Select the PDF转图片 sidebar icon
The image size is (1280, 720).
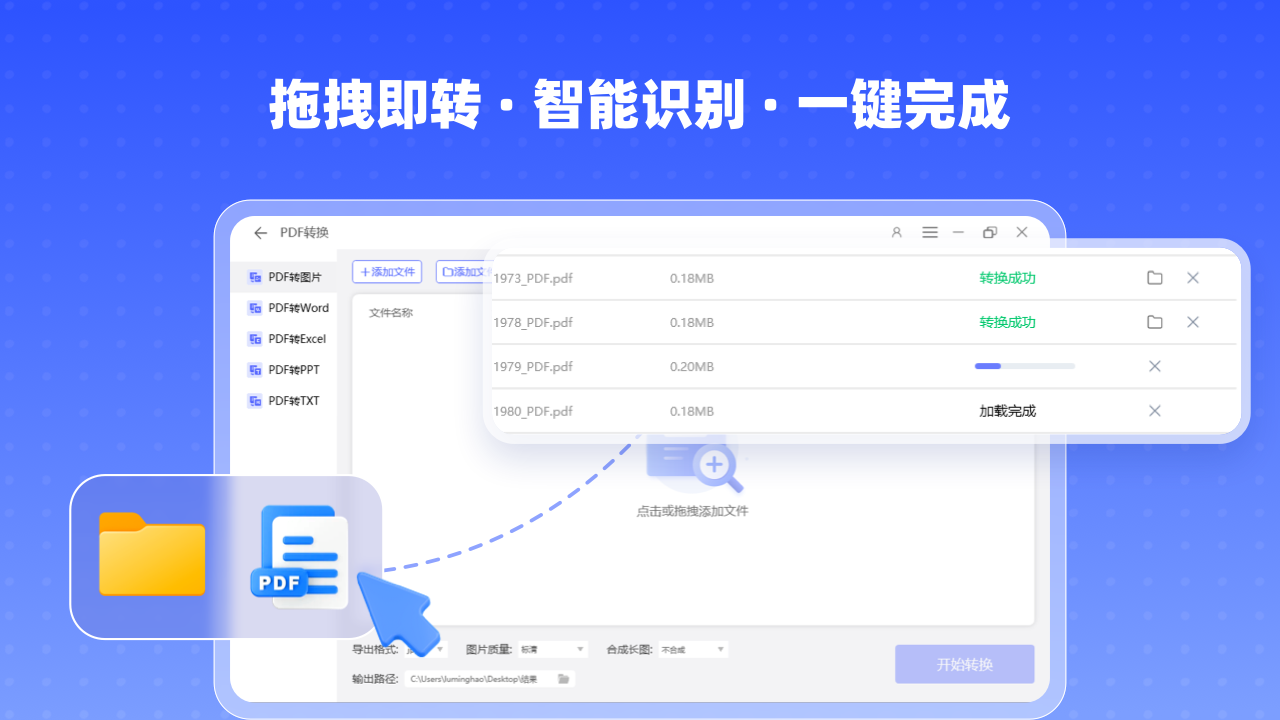[253, 276]
